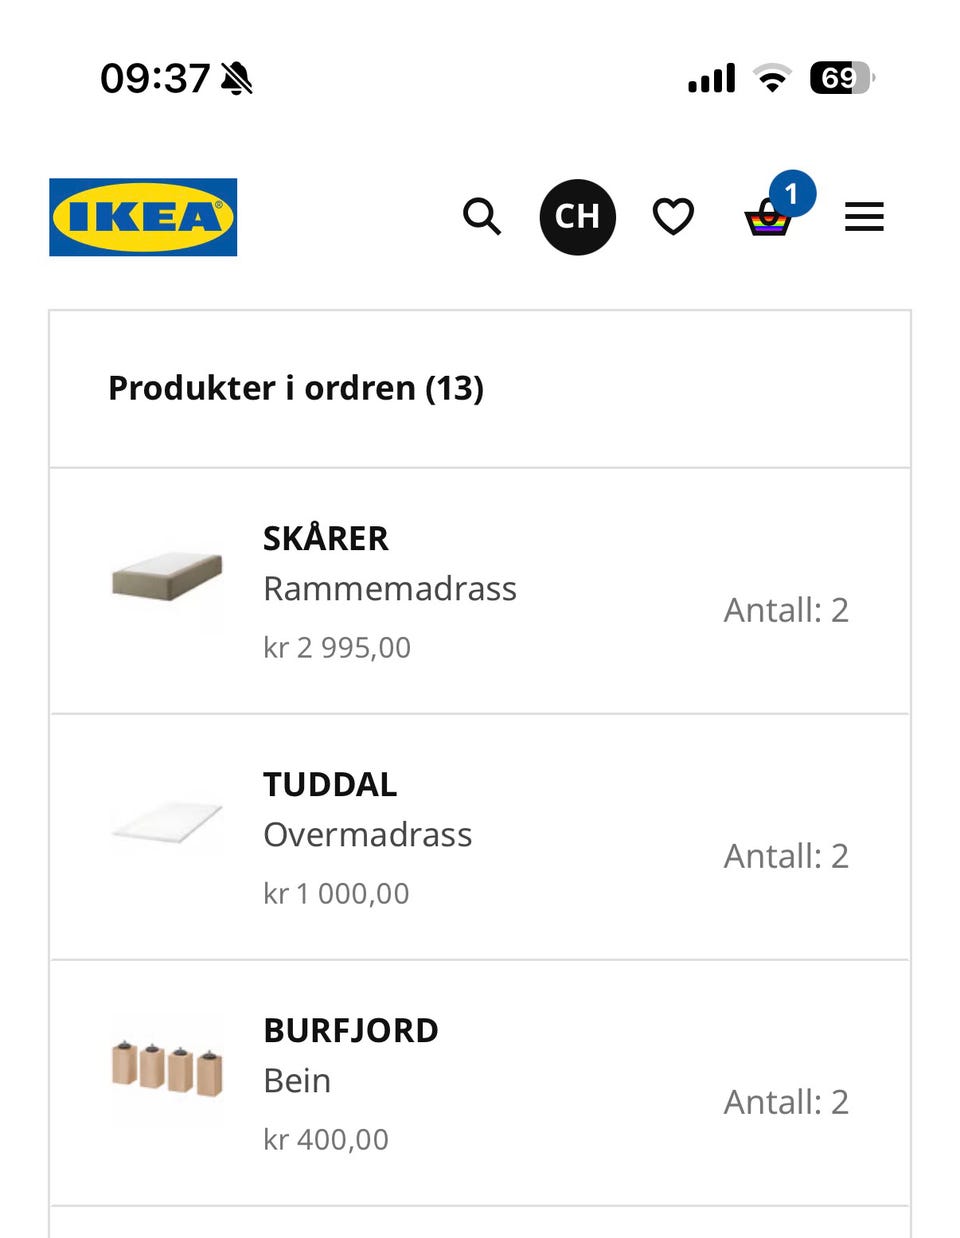960x1238 pixels.
Task: Tap the Produkter i ordren (13) header
Action: click(x=296, y=388)
